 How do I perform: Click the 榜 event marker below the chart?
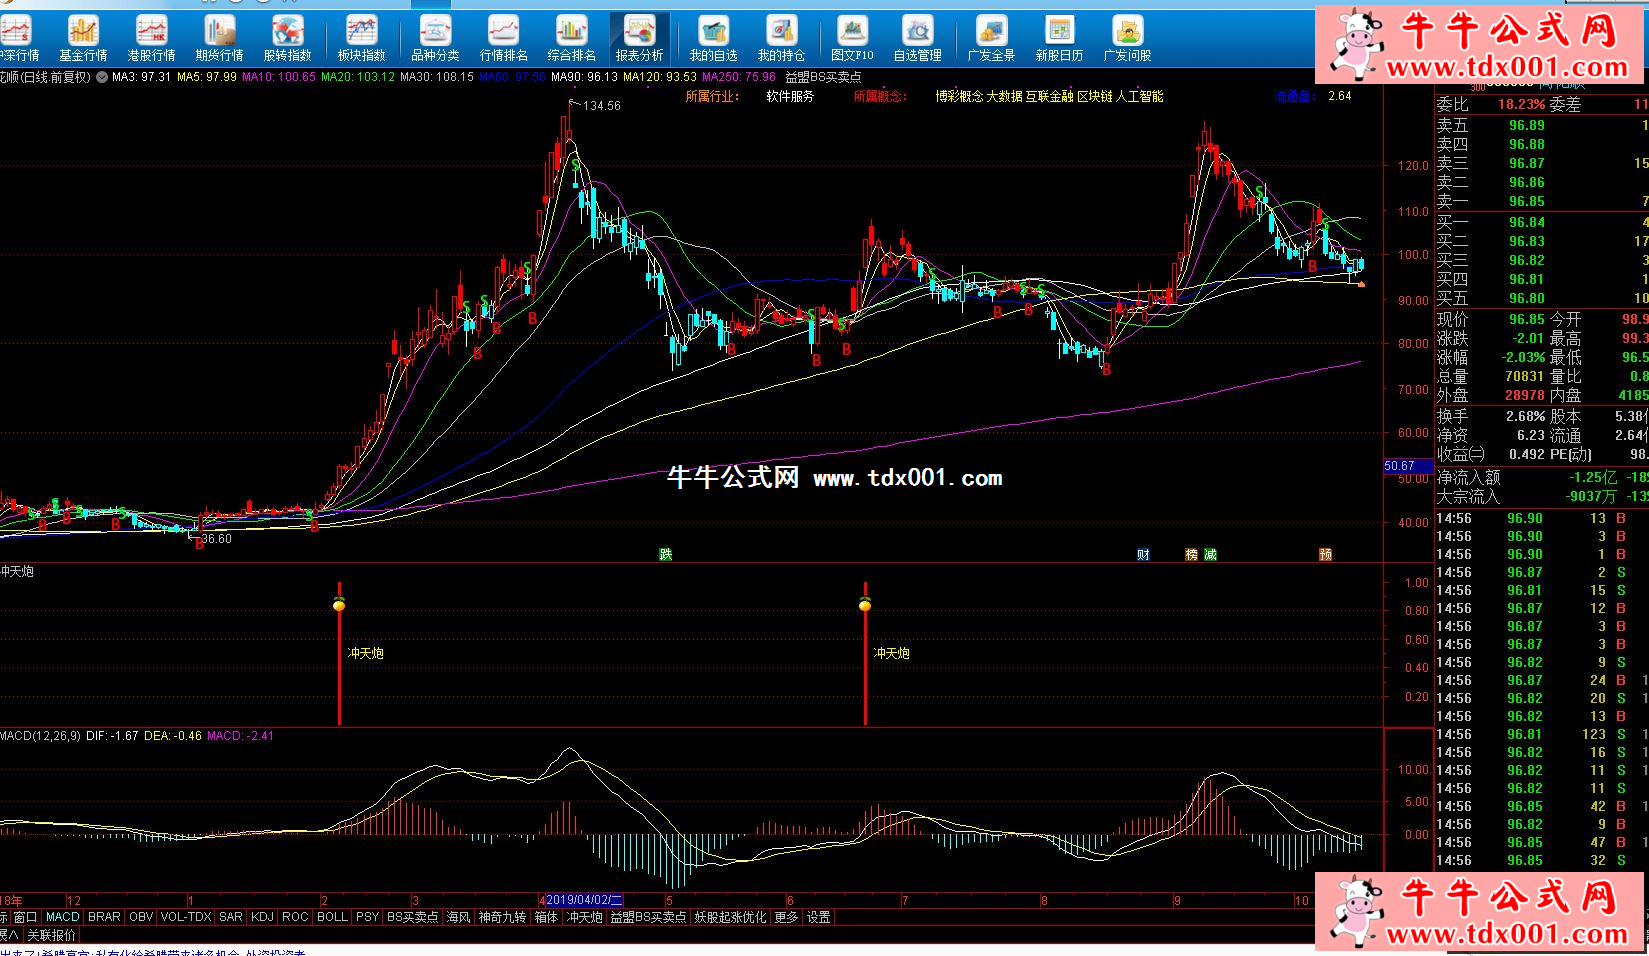coord(1191,554)
